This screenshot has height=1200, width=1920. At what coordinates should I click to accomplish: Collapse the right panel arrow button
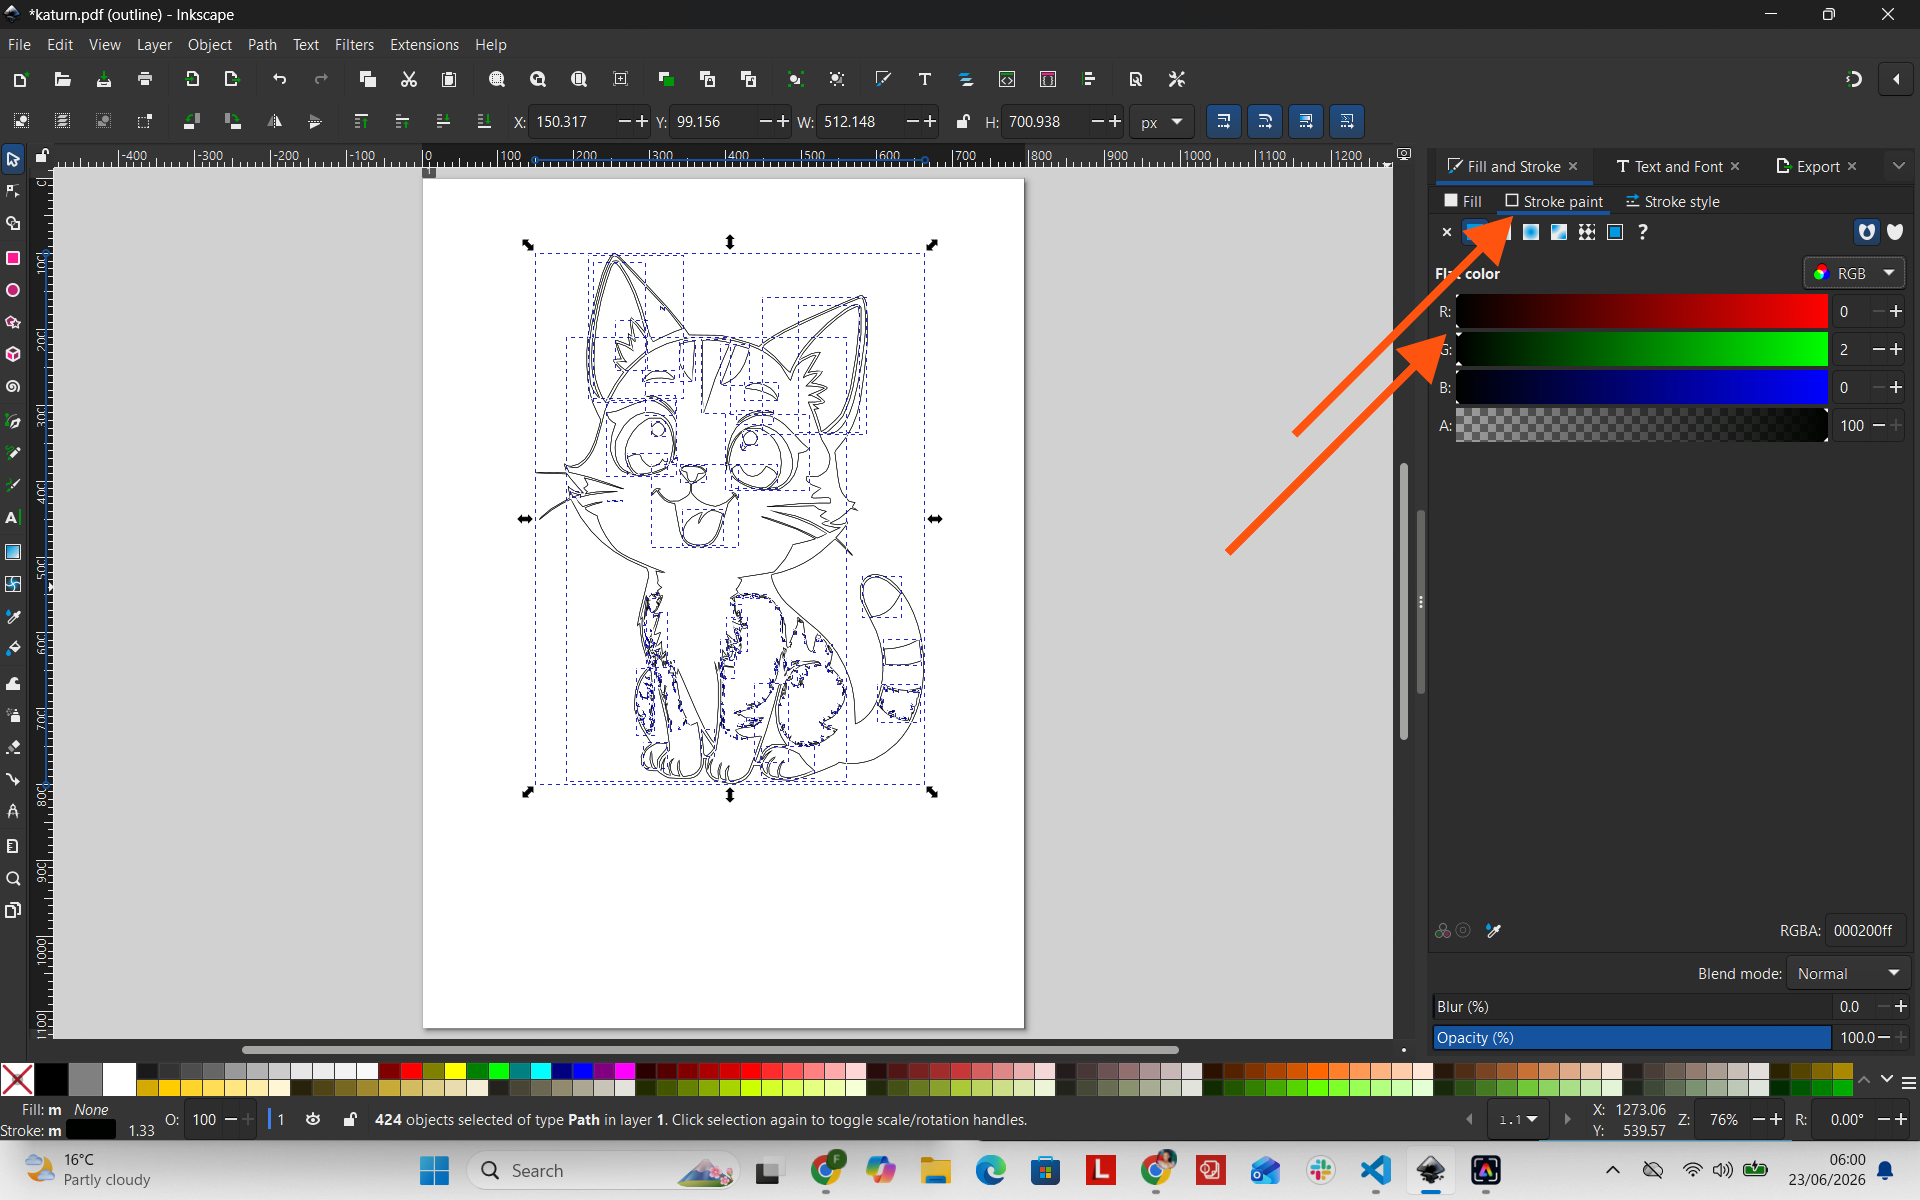tap(1896, 79)
